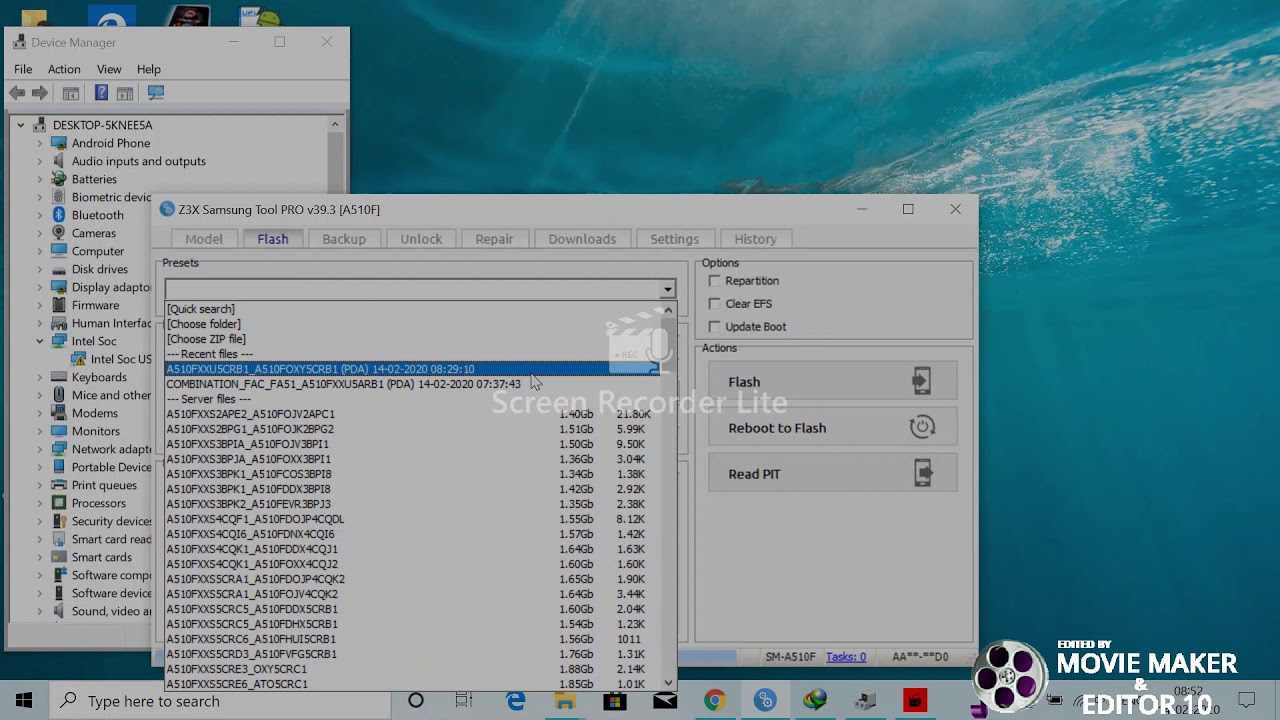Open Task View from the taskbar
Image resolution: width=1280 pixels, height=720 pixels.
point(464,701)
